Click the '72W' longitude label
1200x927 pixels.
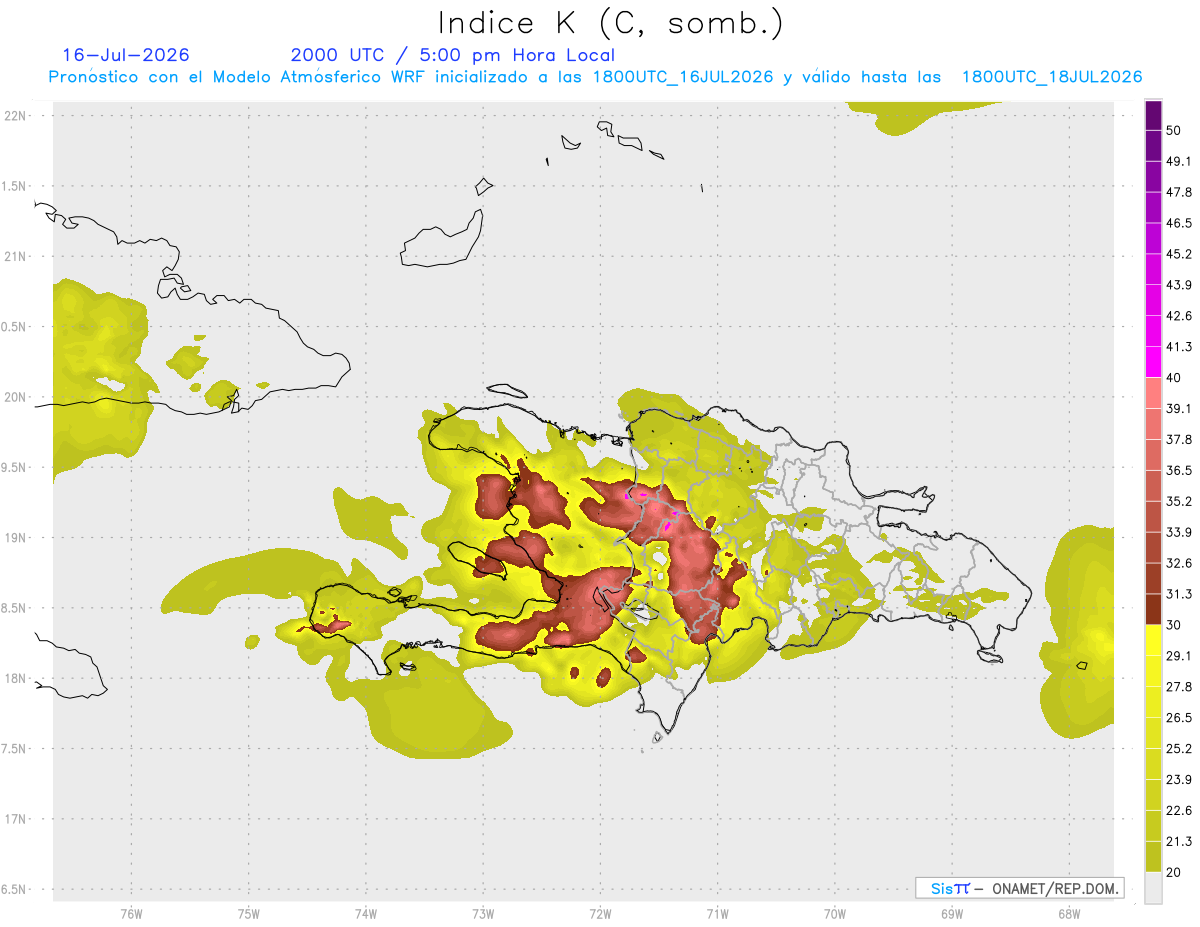click(x=600, y=914)
